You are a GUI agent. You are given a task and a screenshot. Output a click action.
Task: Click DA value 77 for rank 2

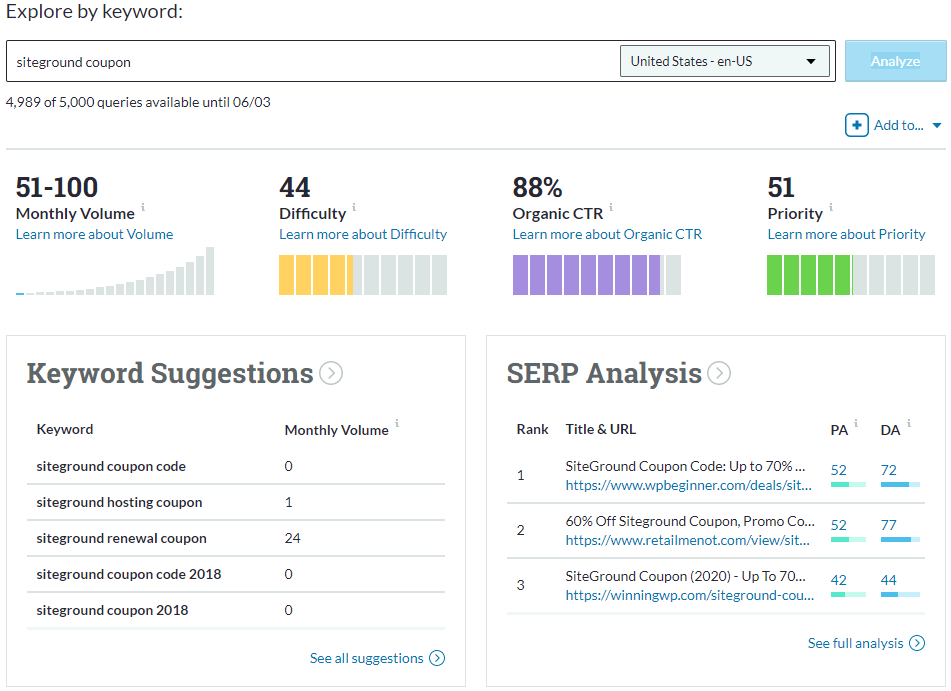(x=889, y=525)
